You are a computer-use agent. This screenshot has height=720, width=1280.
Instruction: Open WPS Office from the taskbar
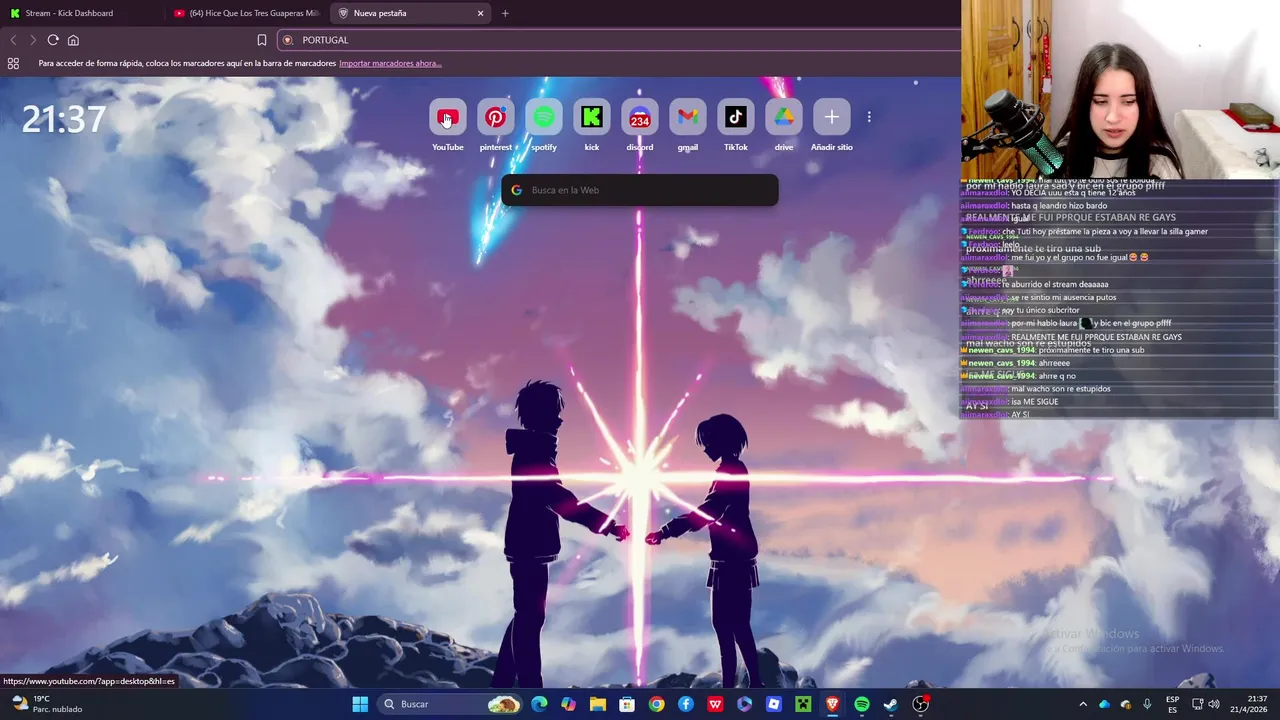[x=715, y=704]
